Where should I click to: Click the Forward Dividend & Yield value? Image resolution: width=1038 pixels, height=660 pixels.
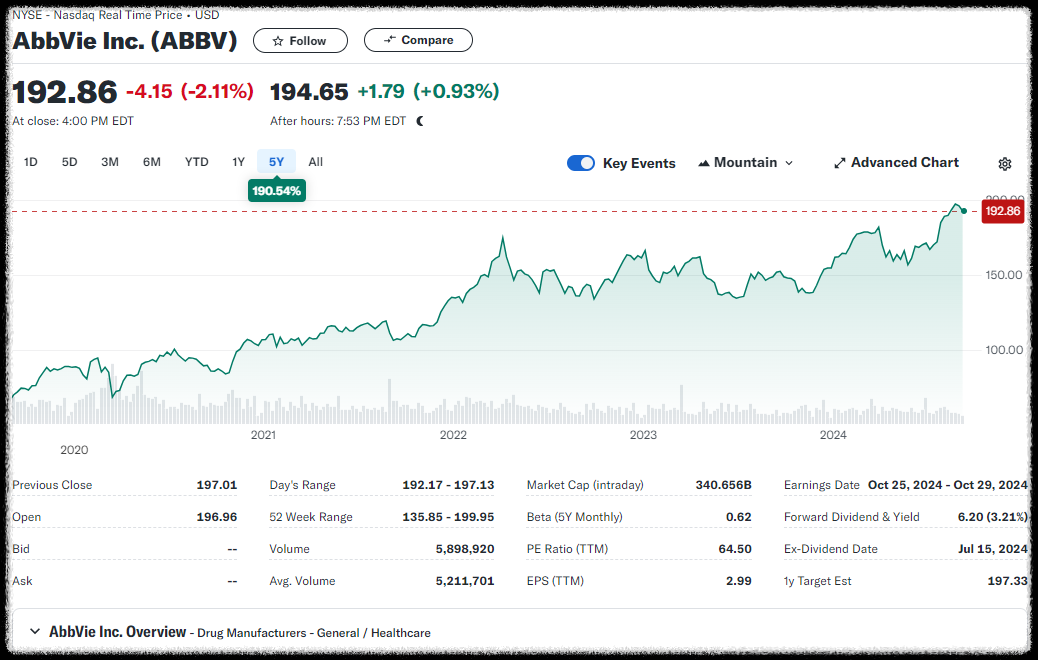tap(992, 517)
